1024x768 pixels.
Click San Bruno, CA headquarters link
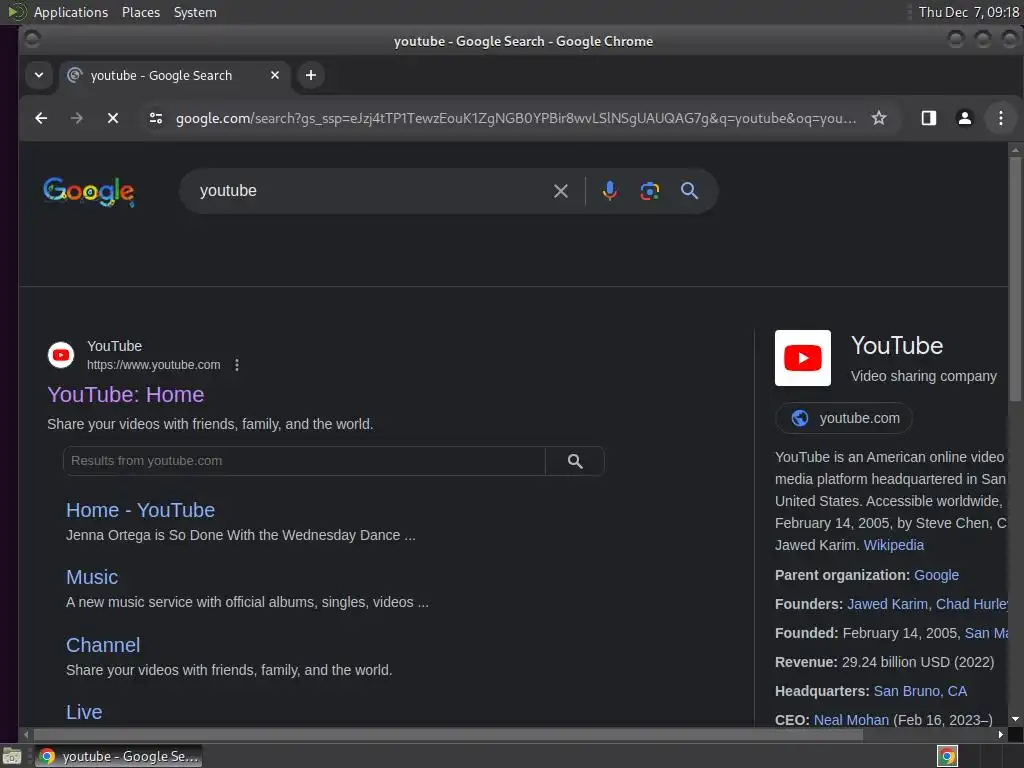pos(920,691)
